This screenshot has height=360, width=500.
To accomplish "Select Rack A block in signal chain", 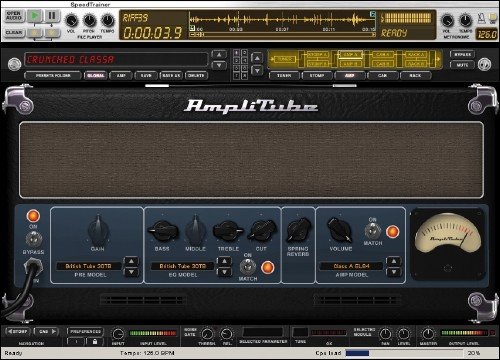I will (416, 54).
